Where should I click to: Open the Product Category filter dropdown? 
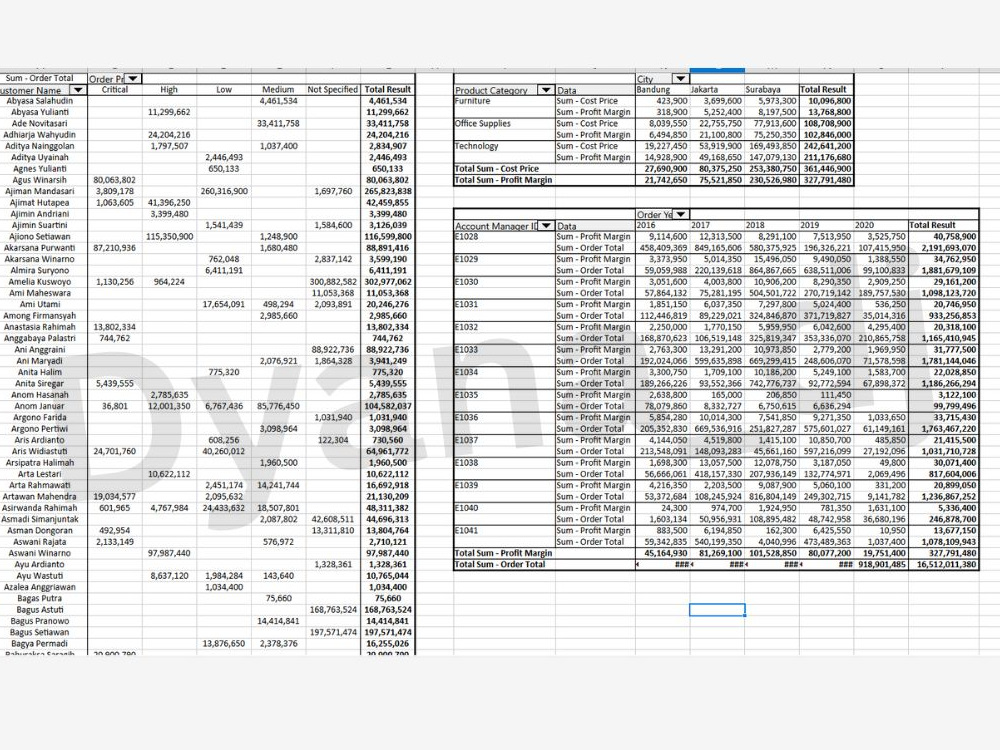[x=546, y=90]
